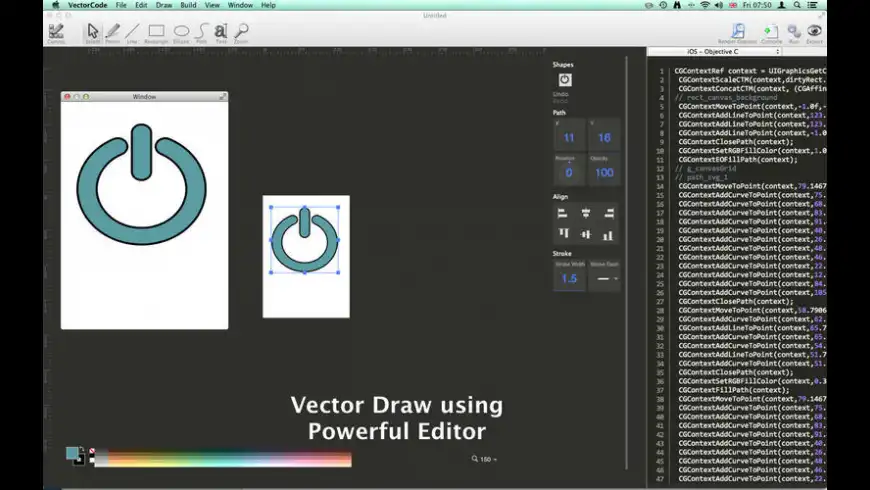Click the Run gears icon

coord(794,33)
